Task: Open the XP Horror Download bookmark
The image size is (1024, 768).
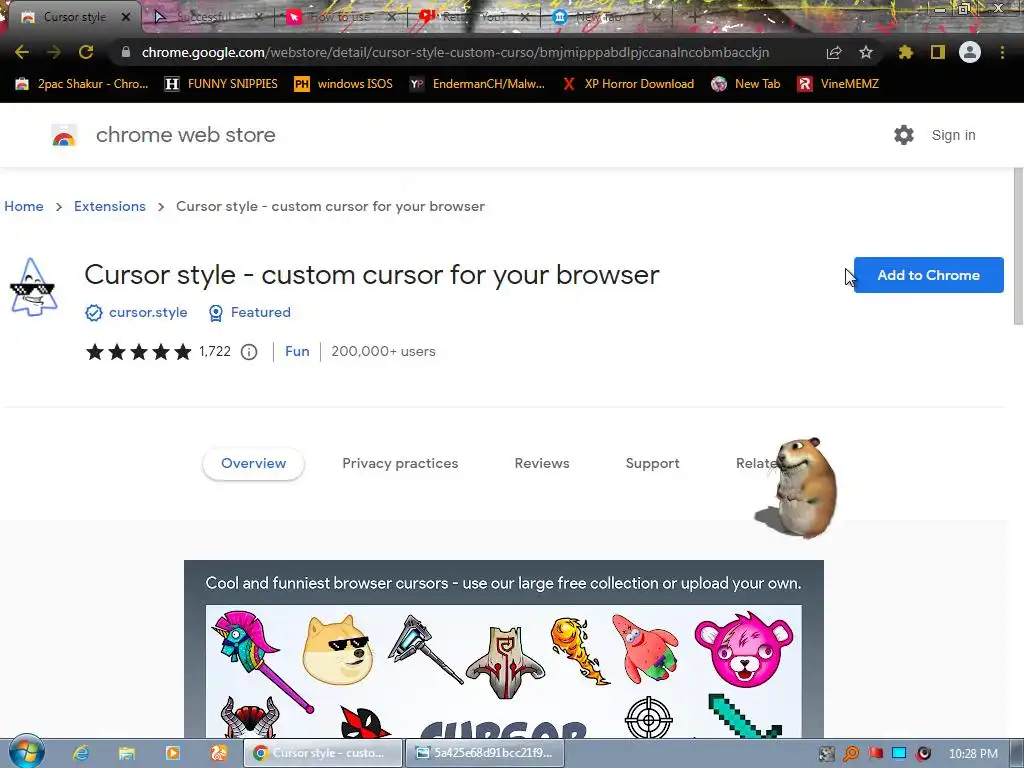Action: [628, 84]
